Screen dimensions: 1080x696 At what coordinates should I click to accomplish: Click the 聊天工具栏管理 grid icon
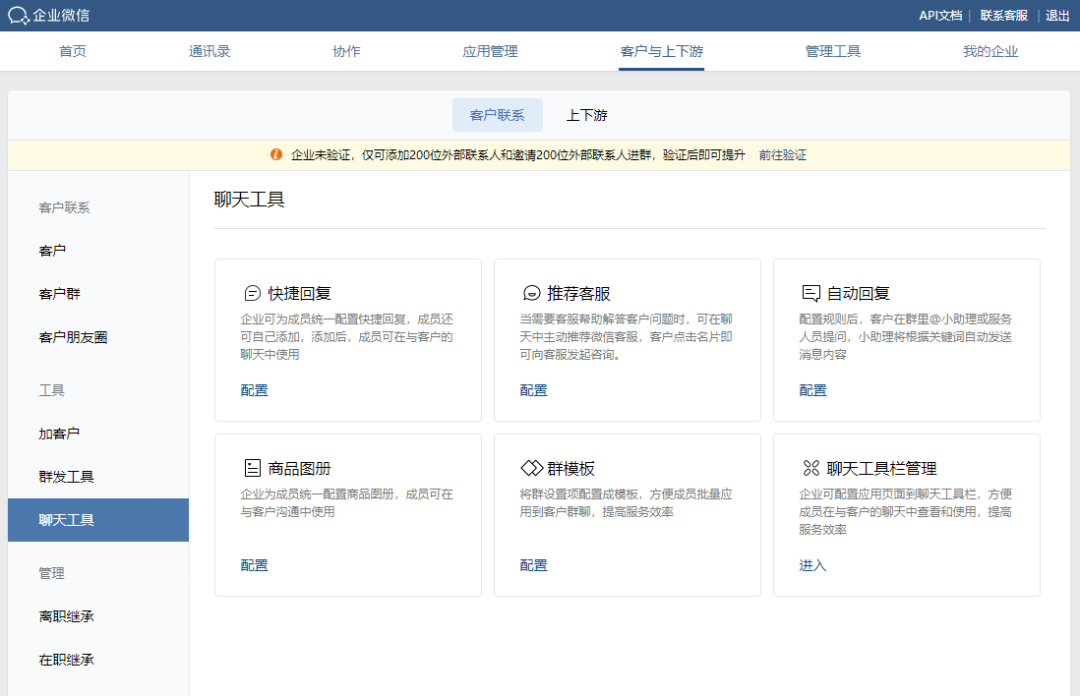point(811,468)
